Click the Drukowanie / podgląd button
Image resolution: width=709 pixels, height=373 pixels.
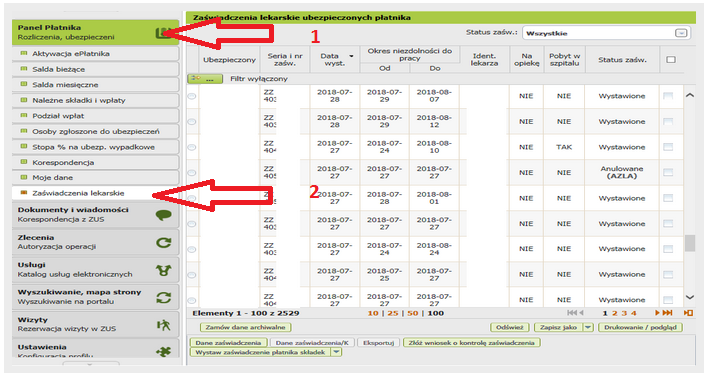pyautogui.click(x=640, y=327)
